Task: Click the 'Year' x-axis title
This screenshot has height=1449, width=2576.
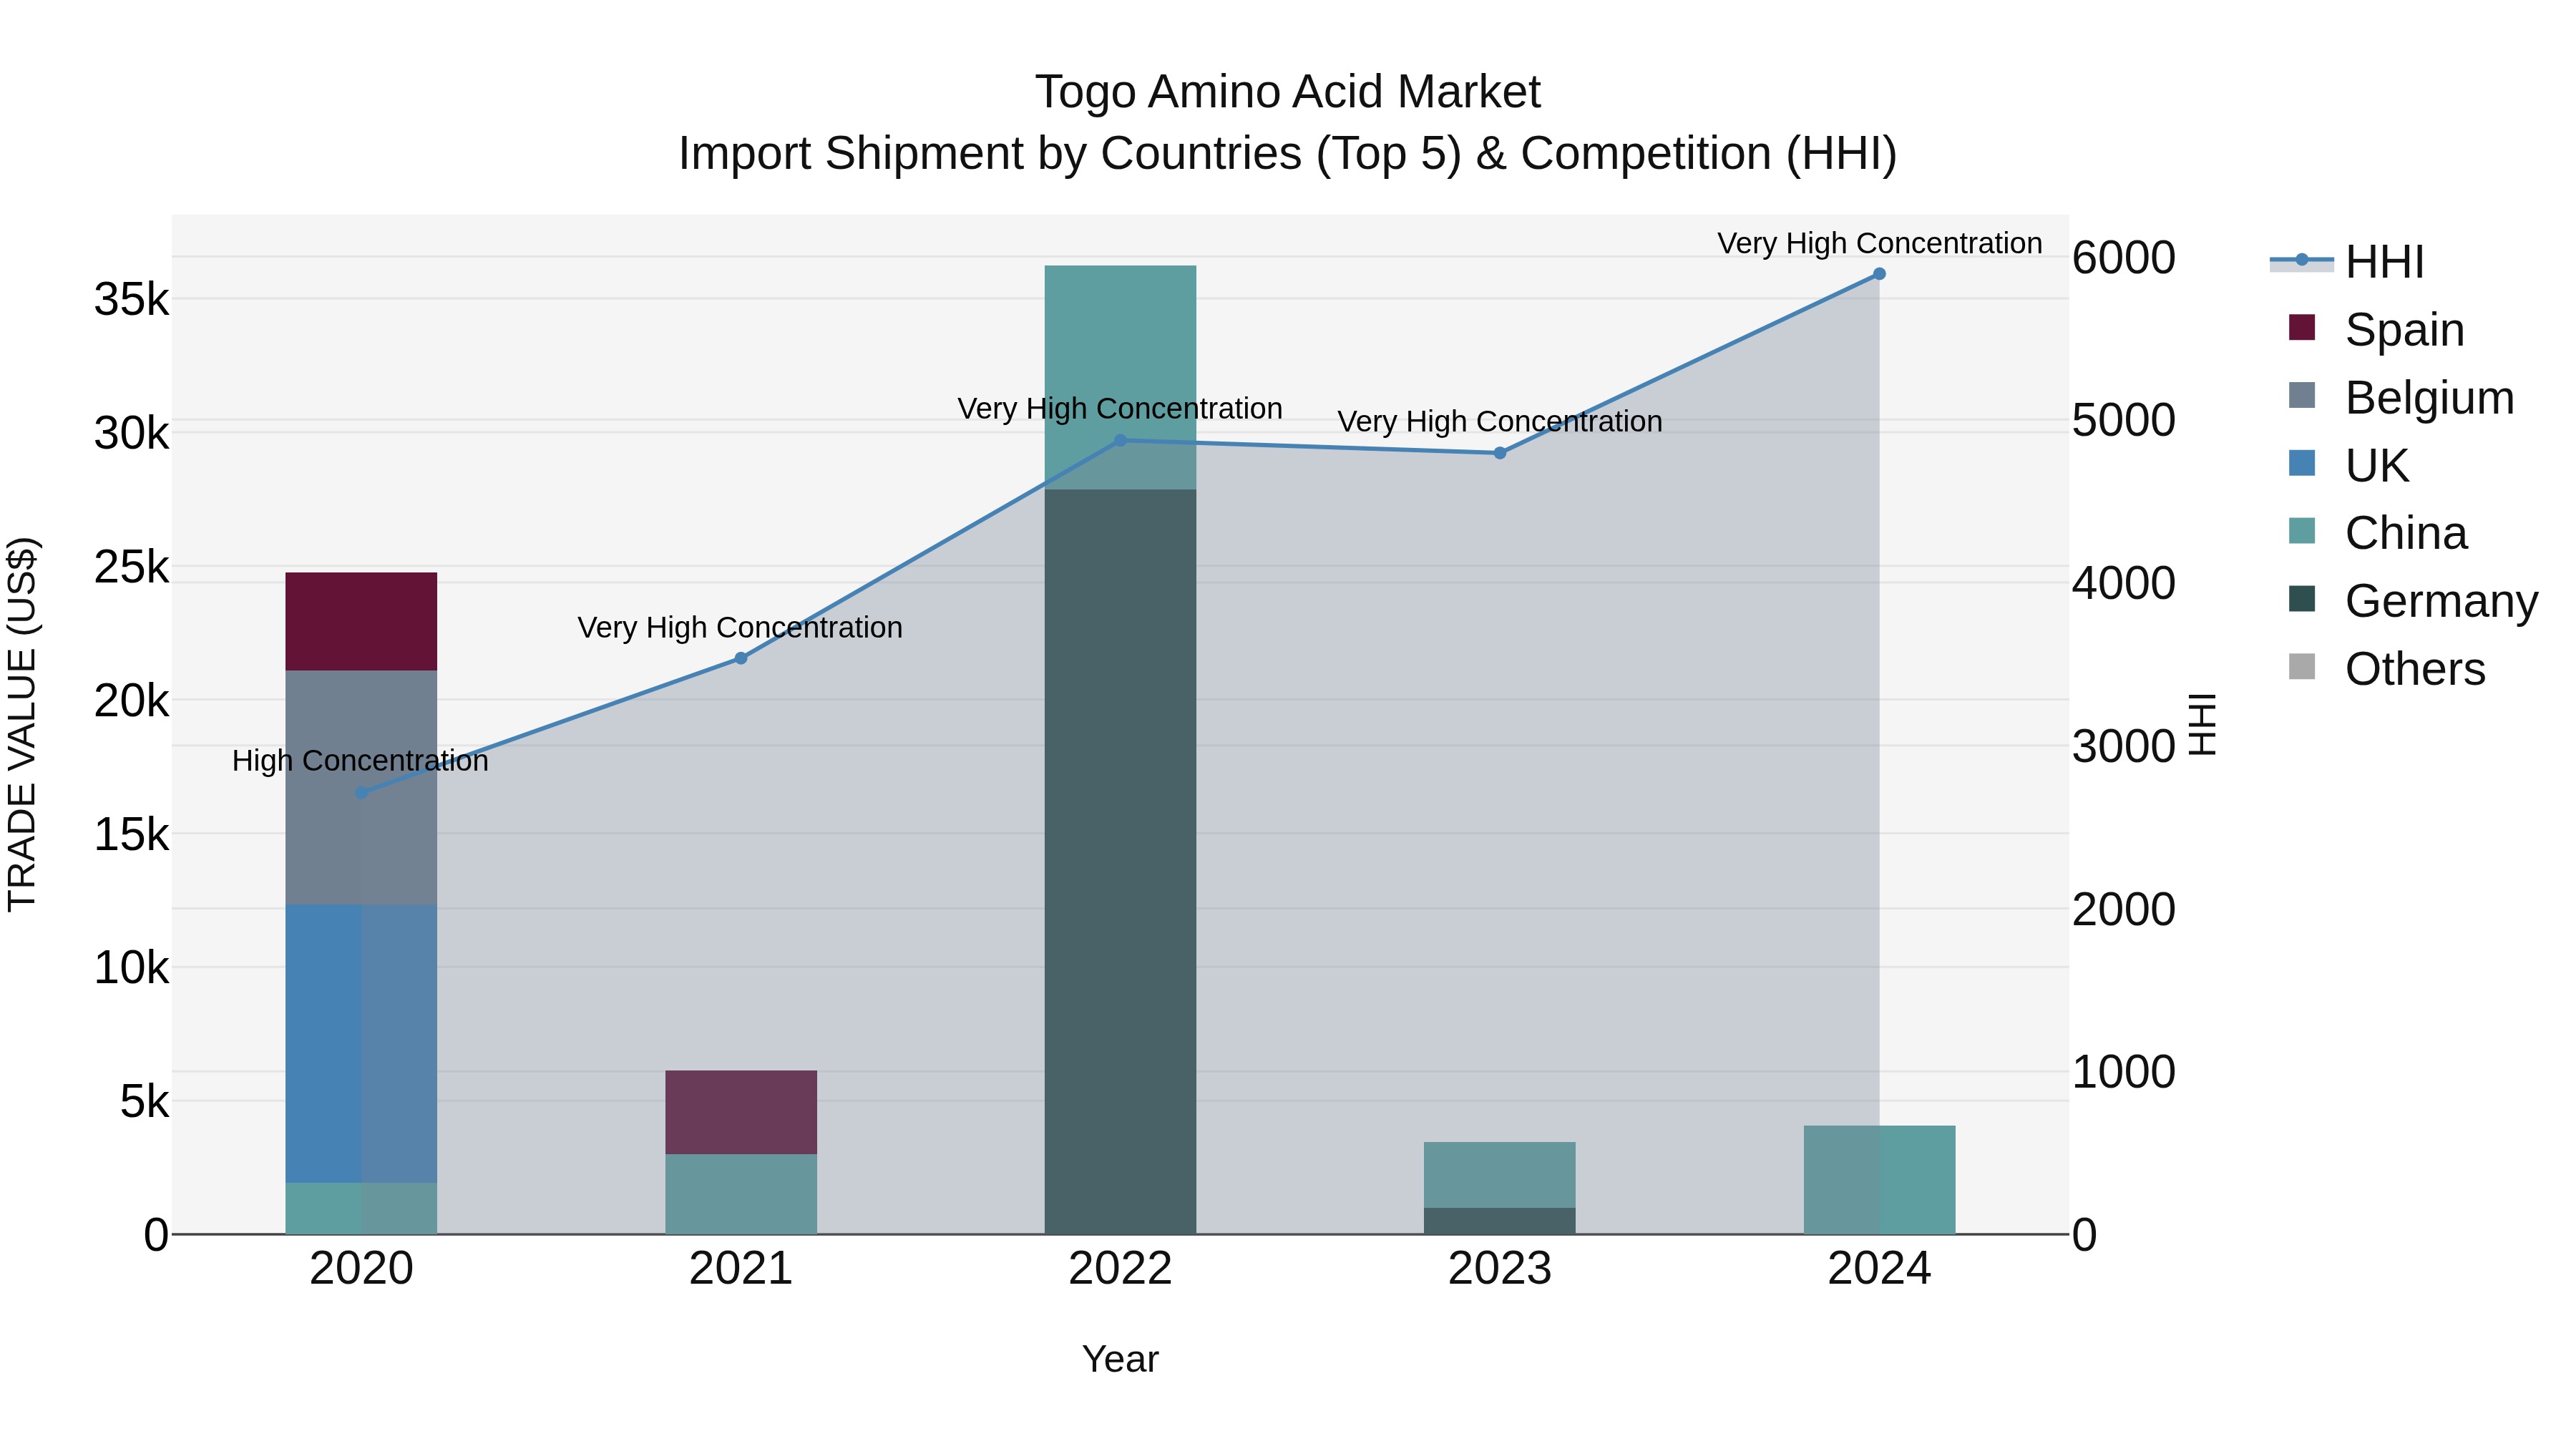Action: click(x=1120, y=1360)
